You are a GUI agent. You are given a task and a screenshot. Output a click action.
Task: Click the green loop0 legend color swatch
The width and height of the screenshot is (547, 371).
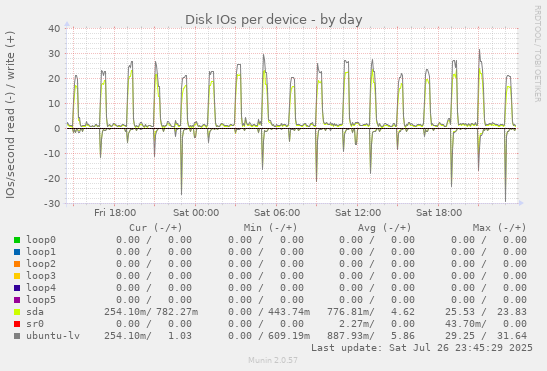point(17,240)
